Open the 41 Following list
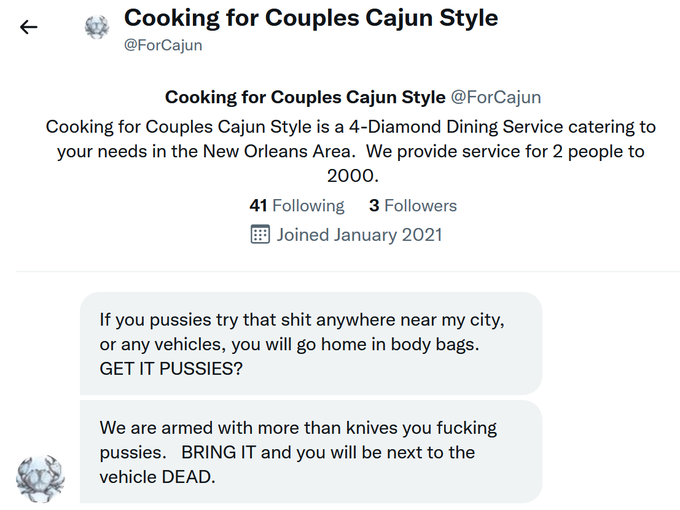The height and width of the screenshot is (510, 680). (x=297, y=206)
